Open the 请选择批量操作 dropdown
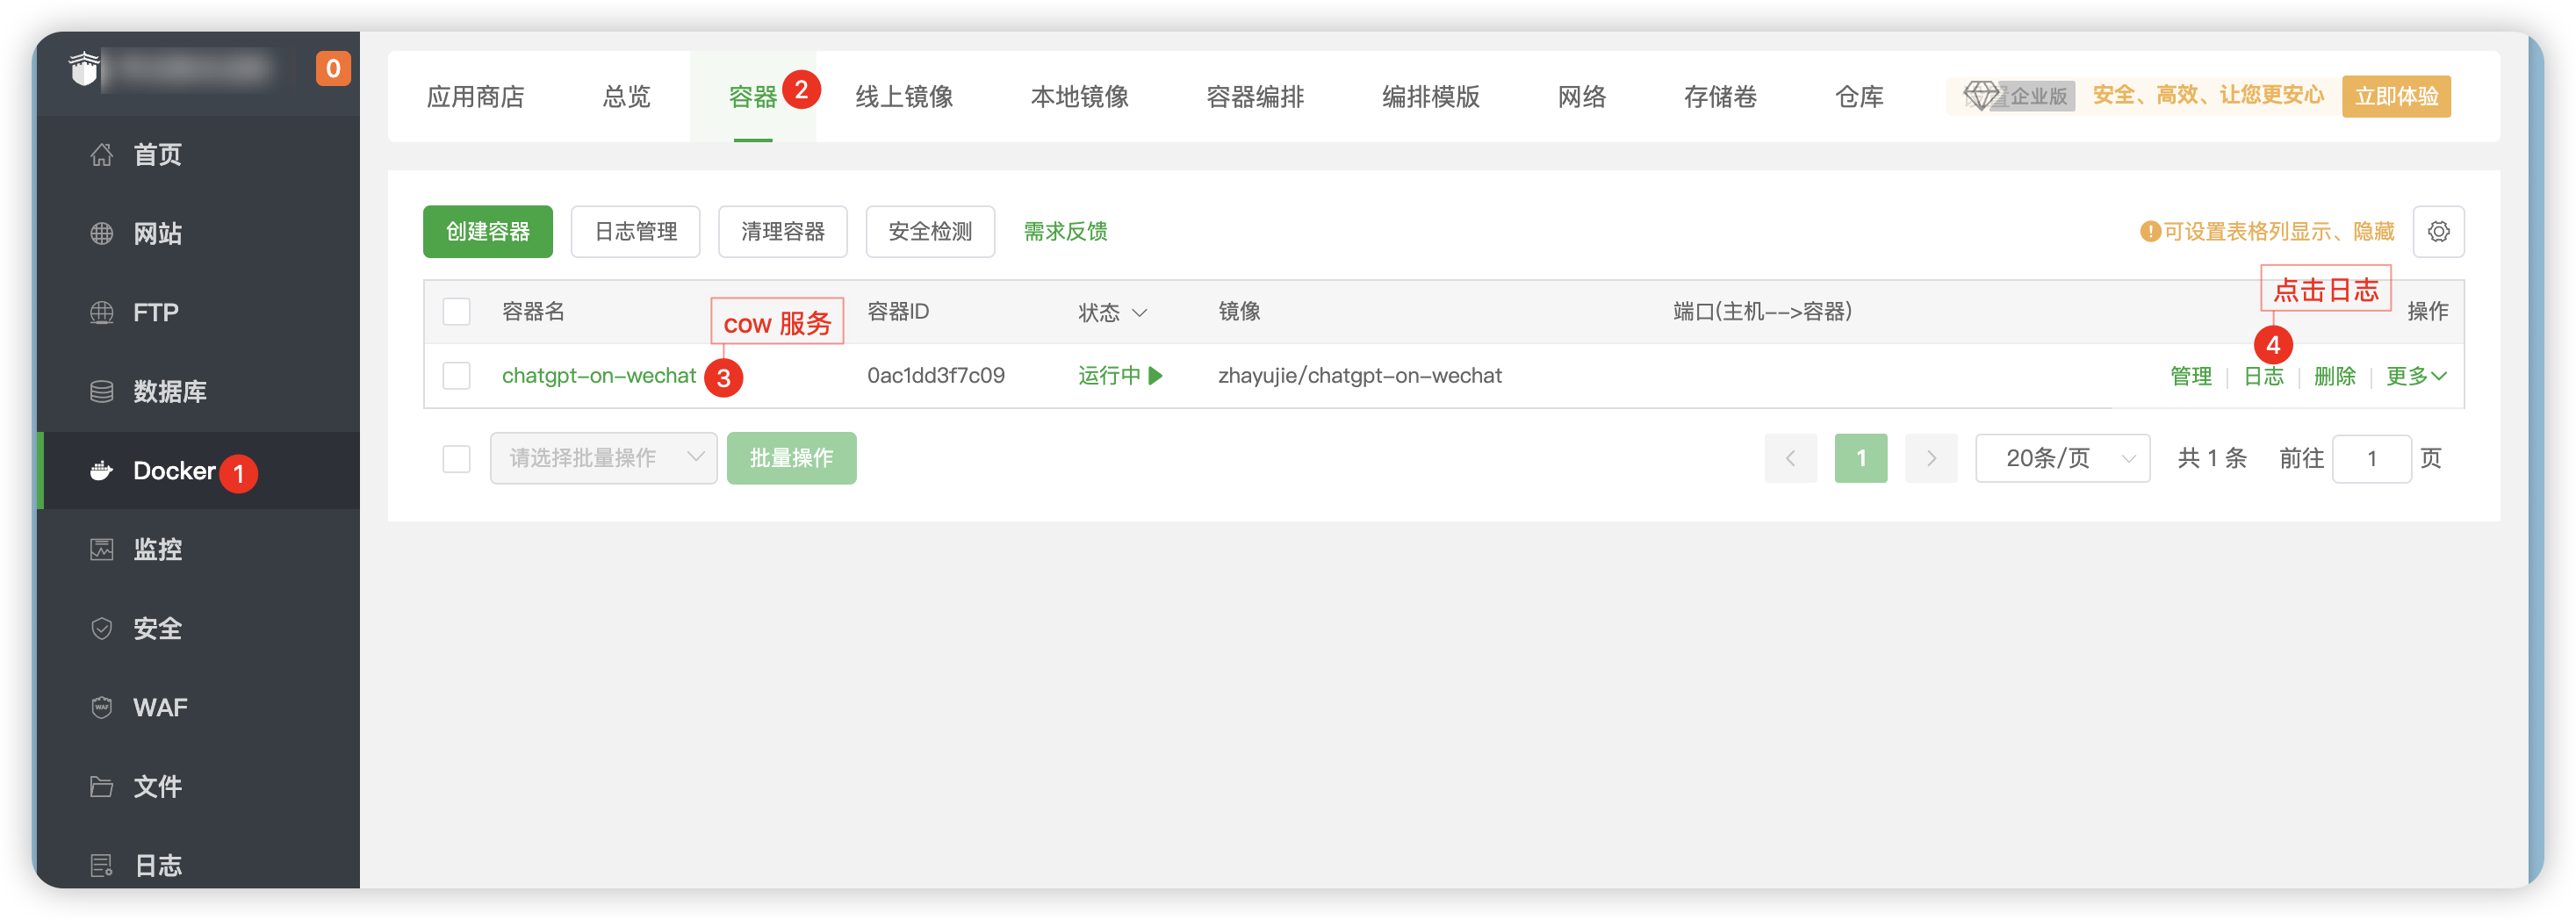This screenshot has width=2576, height=920. point(603,459)
